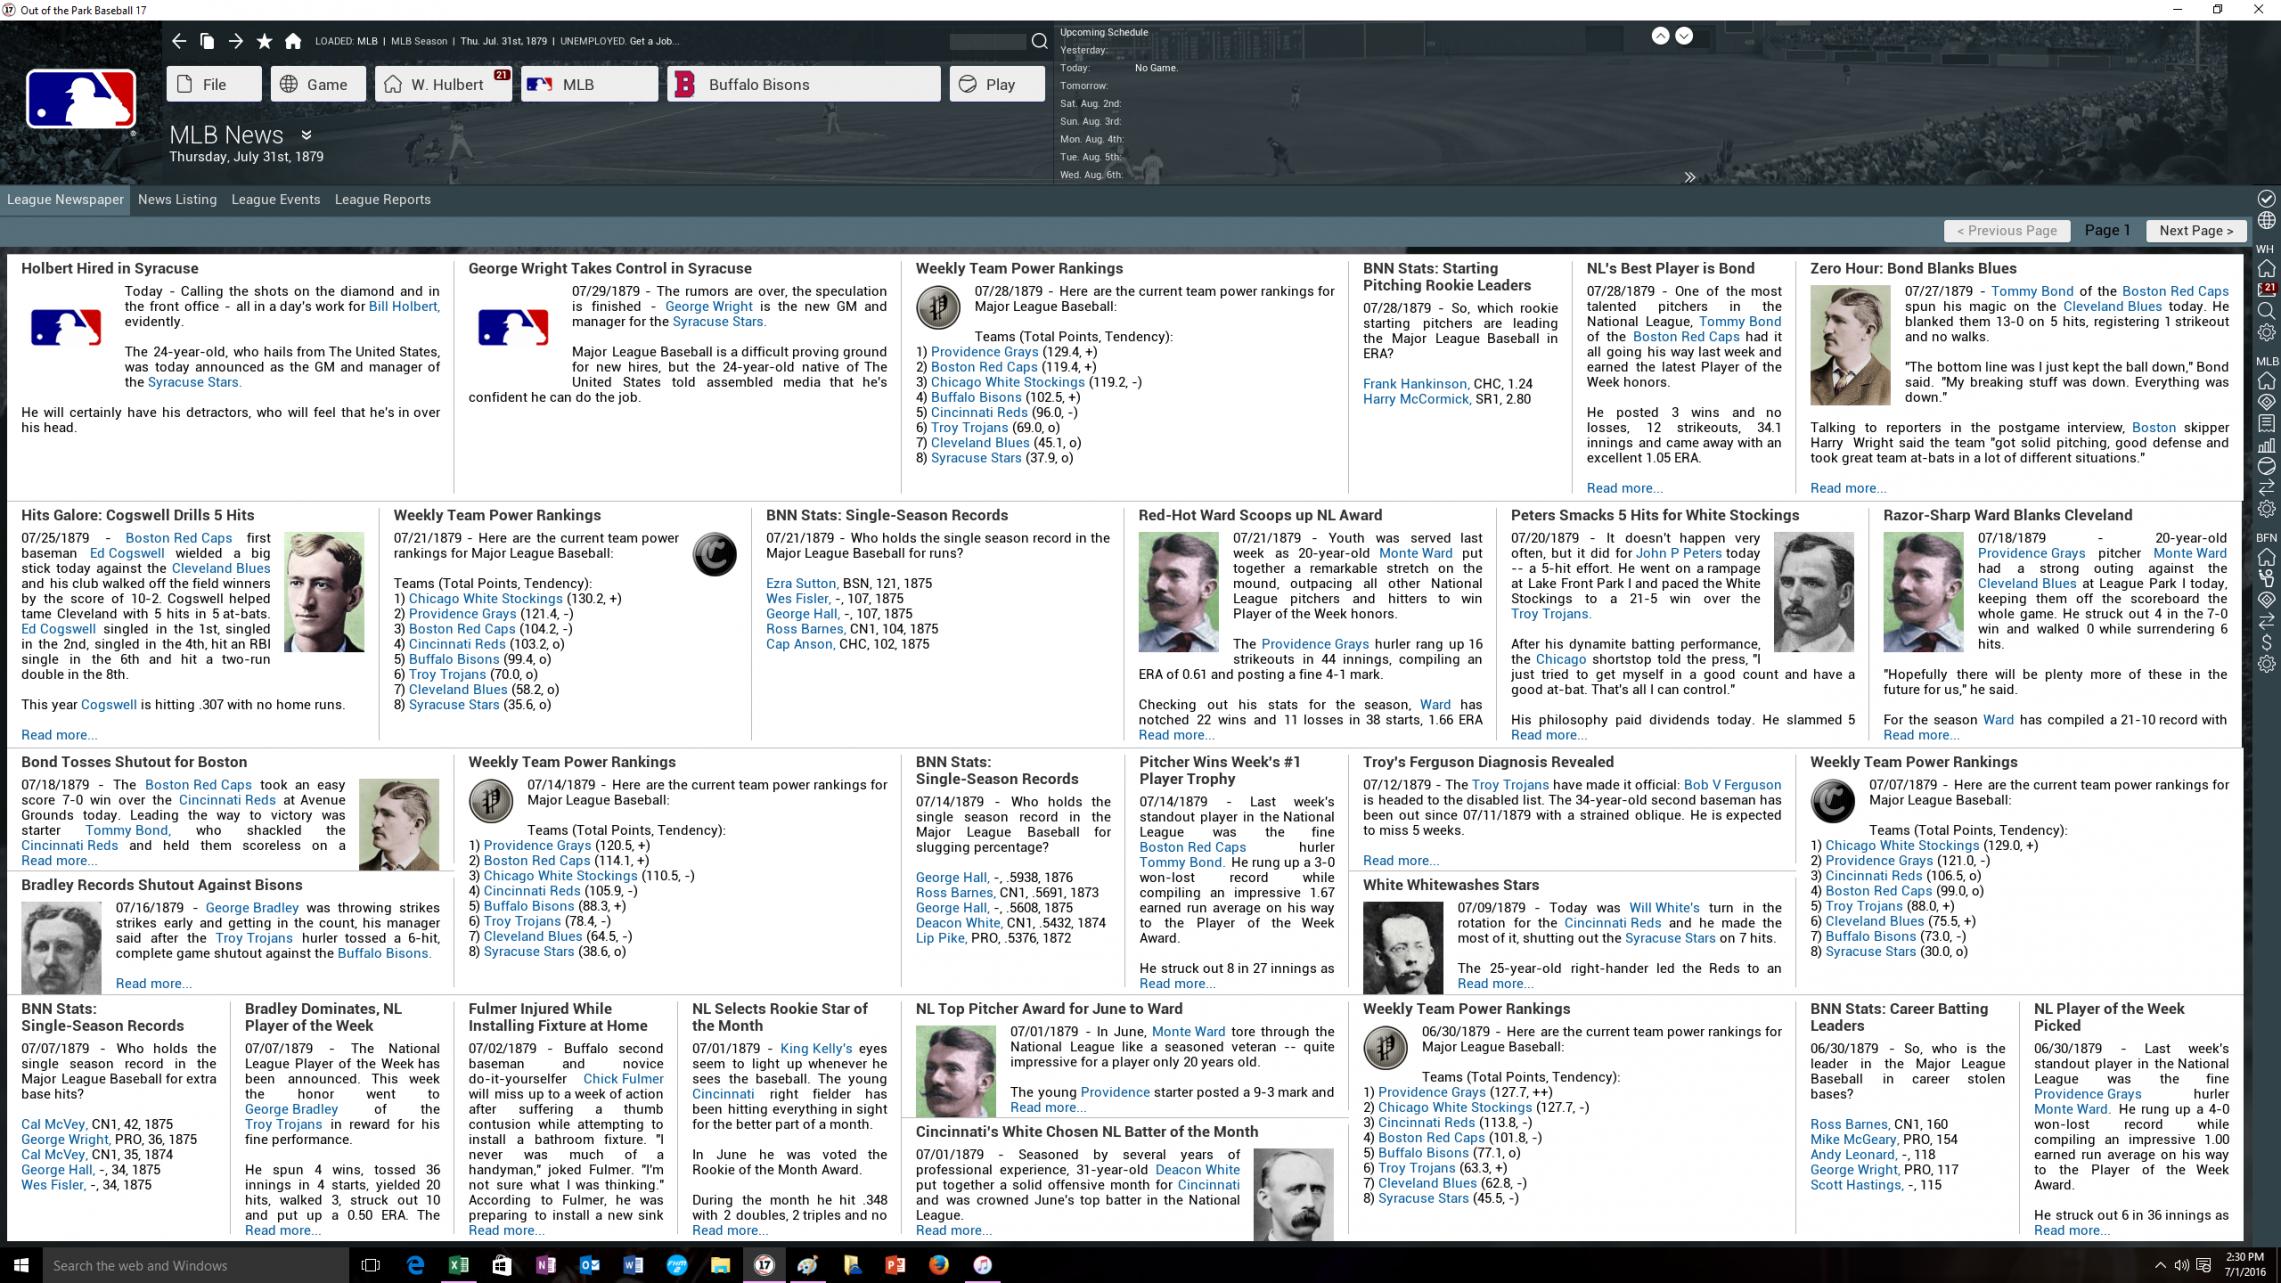Open iTunes from the Windows taskbar

(982, 1265)
